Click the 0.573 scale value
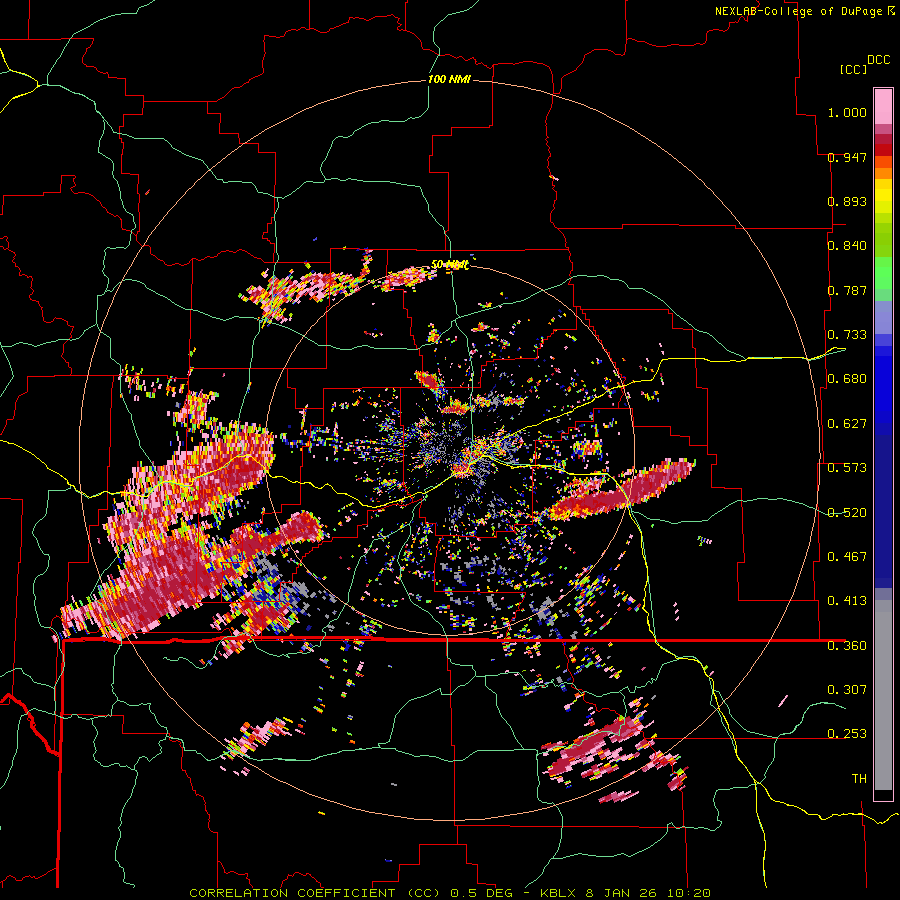Image resolution: width=900 pixels, height=900 pixels. click(x=847, y=468)
